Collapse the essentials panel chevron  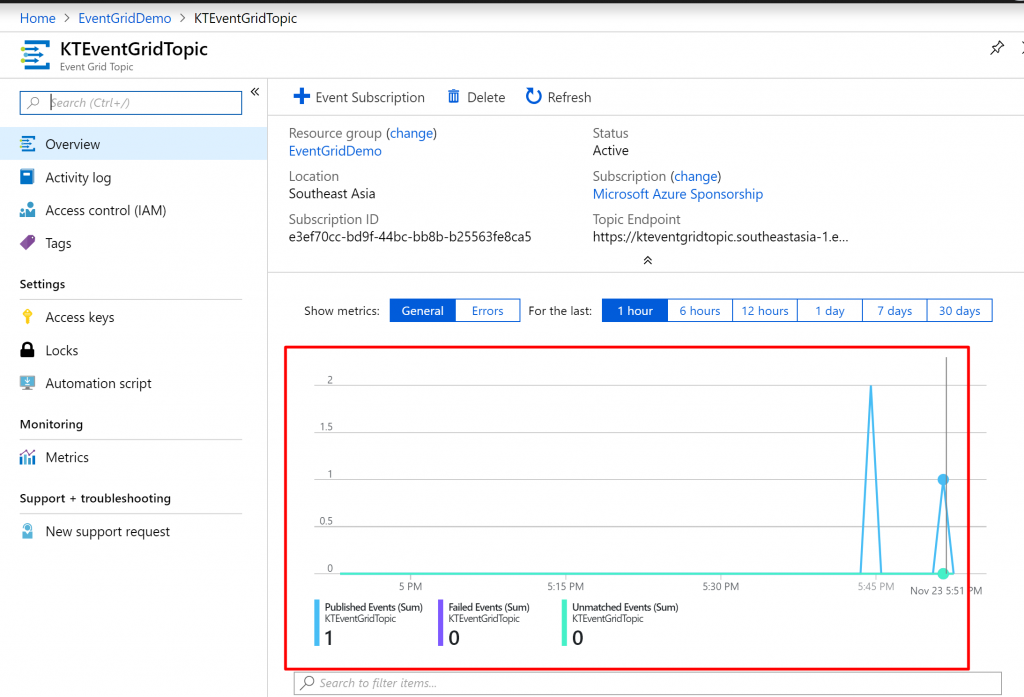click(647, 260)
